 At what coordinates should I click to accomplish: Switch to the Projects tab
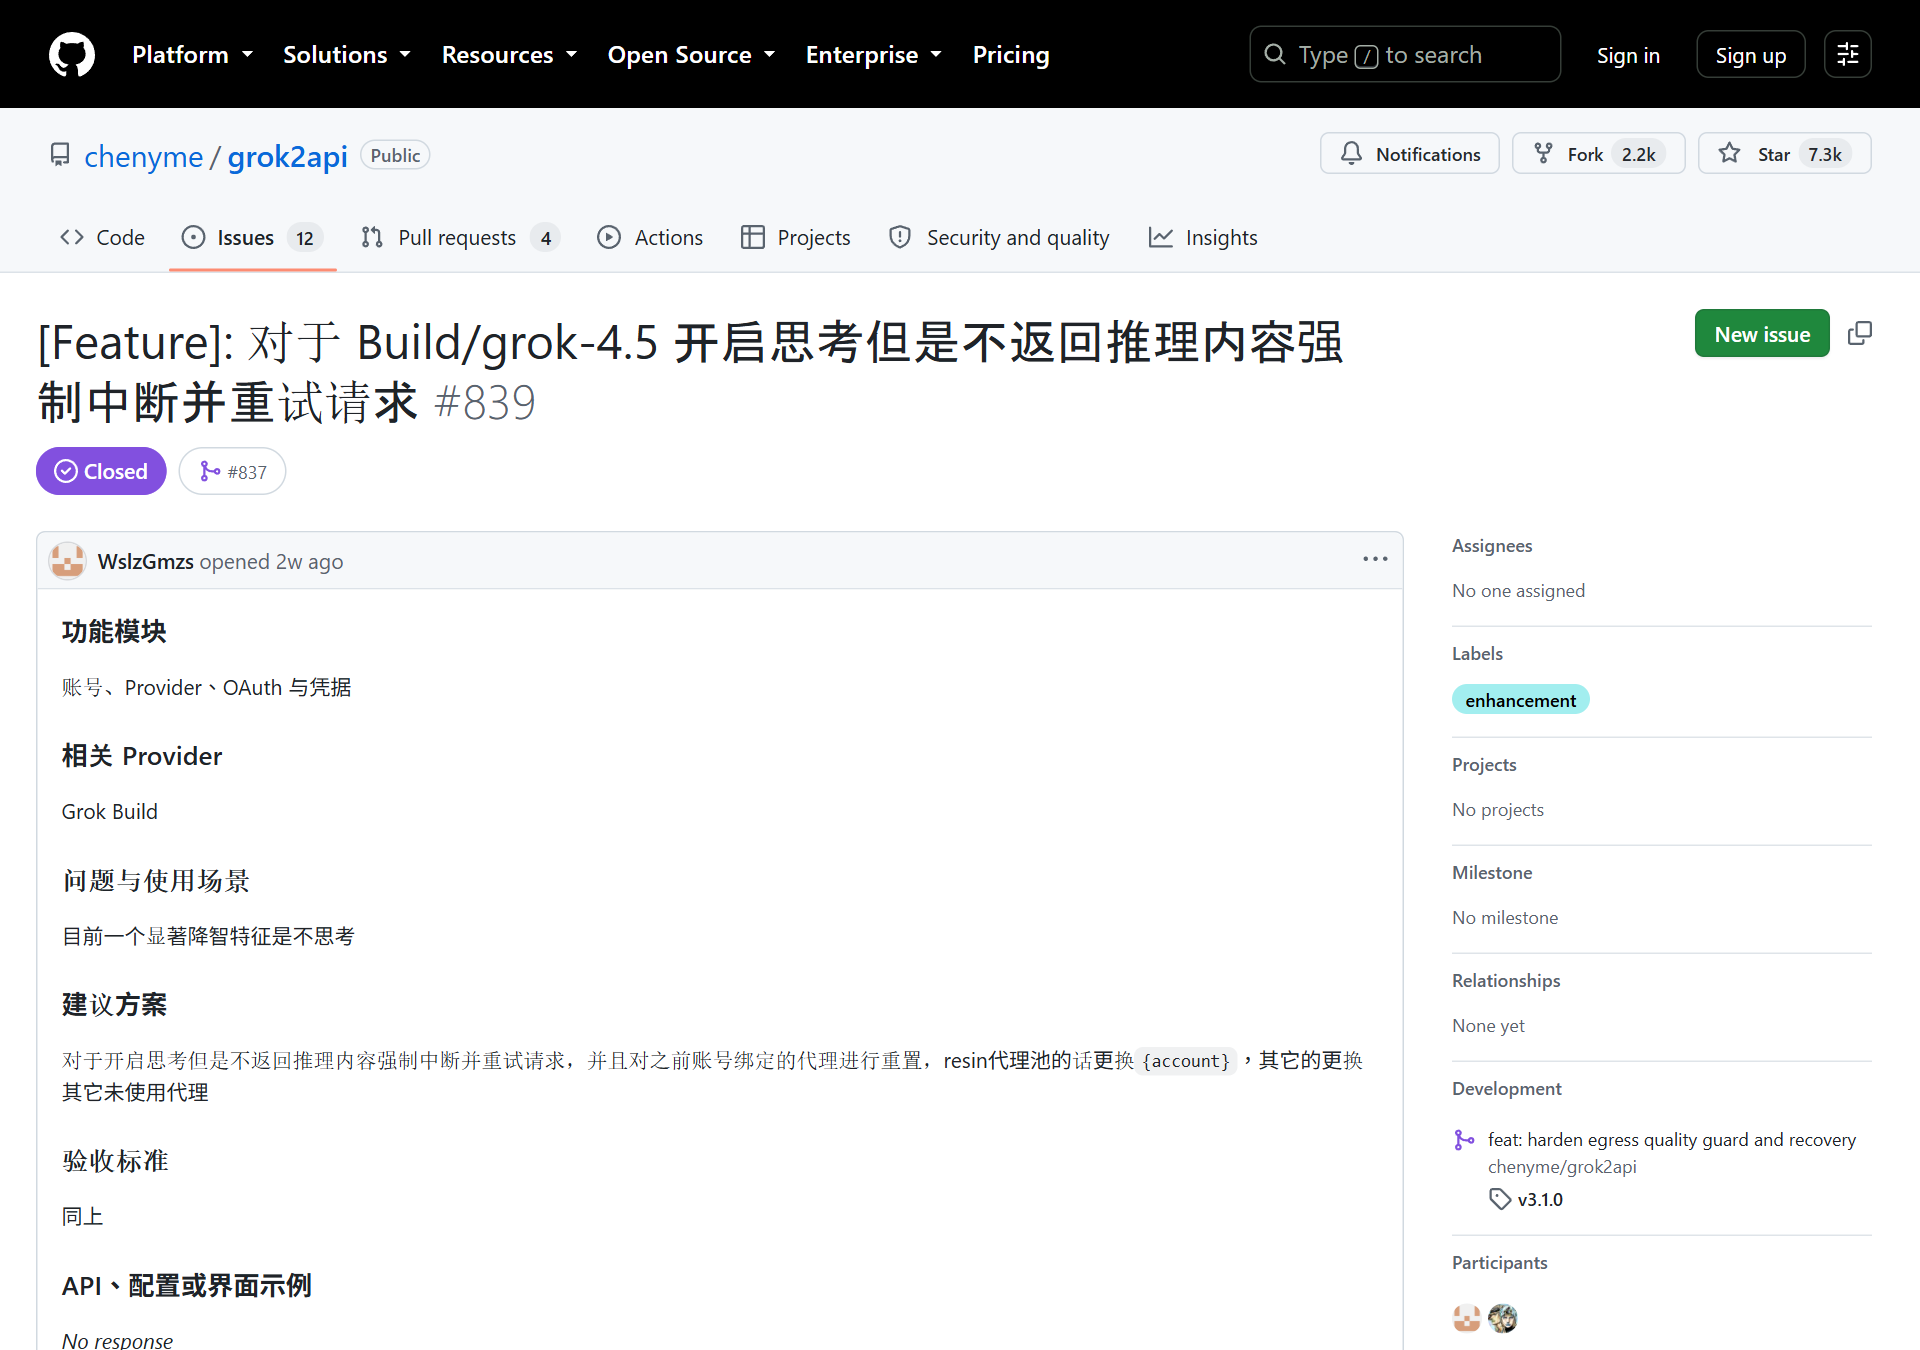click(x=795, y=237)
